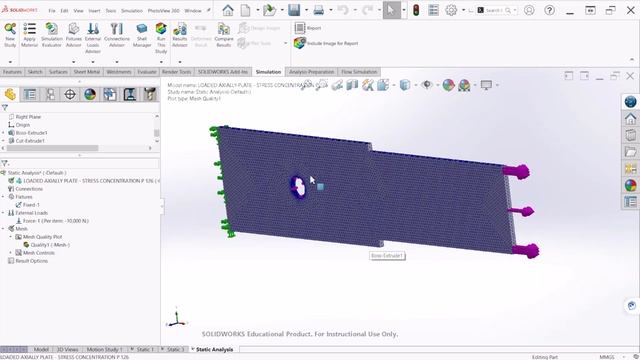Select Quality1 mesh plot
Image resolution: width=640 pixels, height=360 pixels.
[47, 245]
